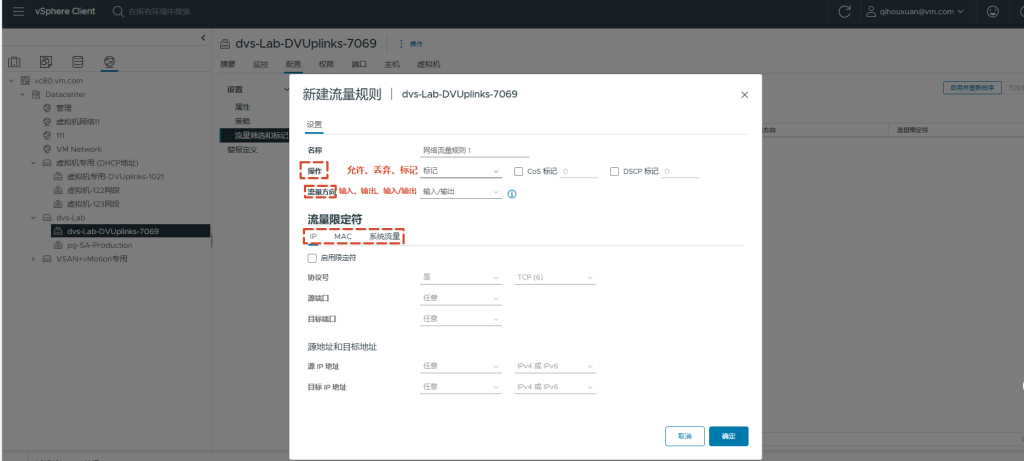
Task: Select the MAC qualifier tab
Action: [343, 236]
